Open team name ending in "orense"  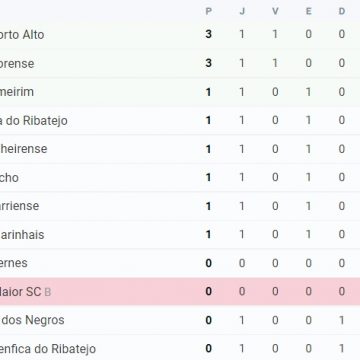coord(17,63)
